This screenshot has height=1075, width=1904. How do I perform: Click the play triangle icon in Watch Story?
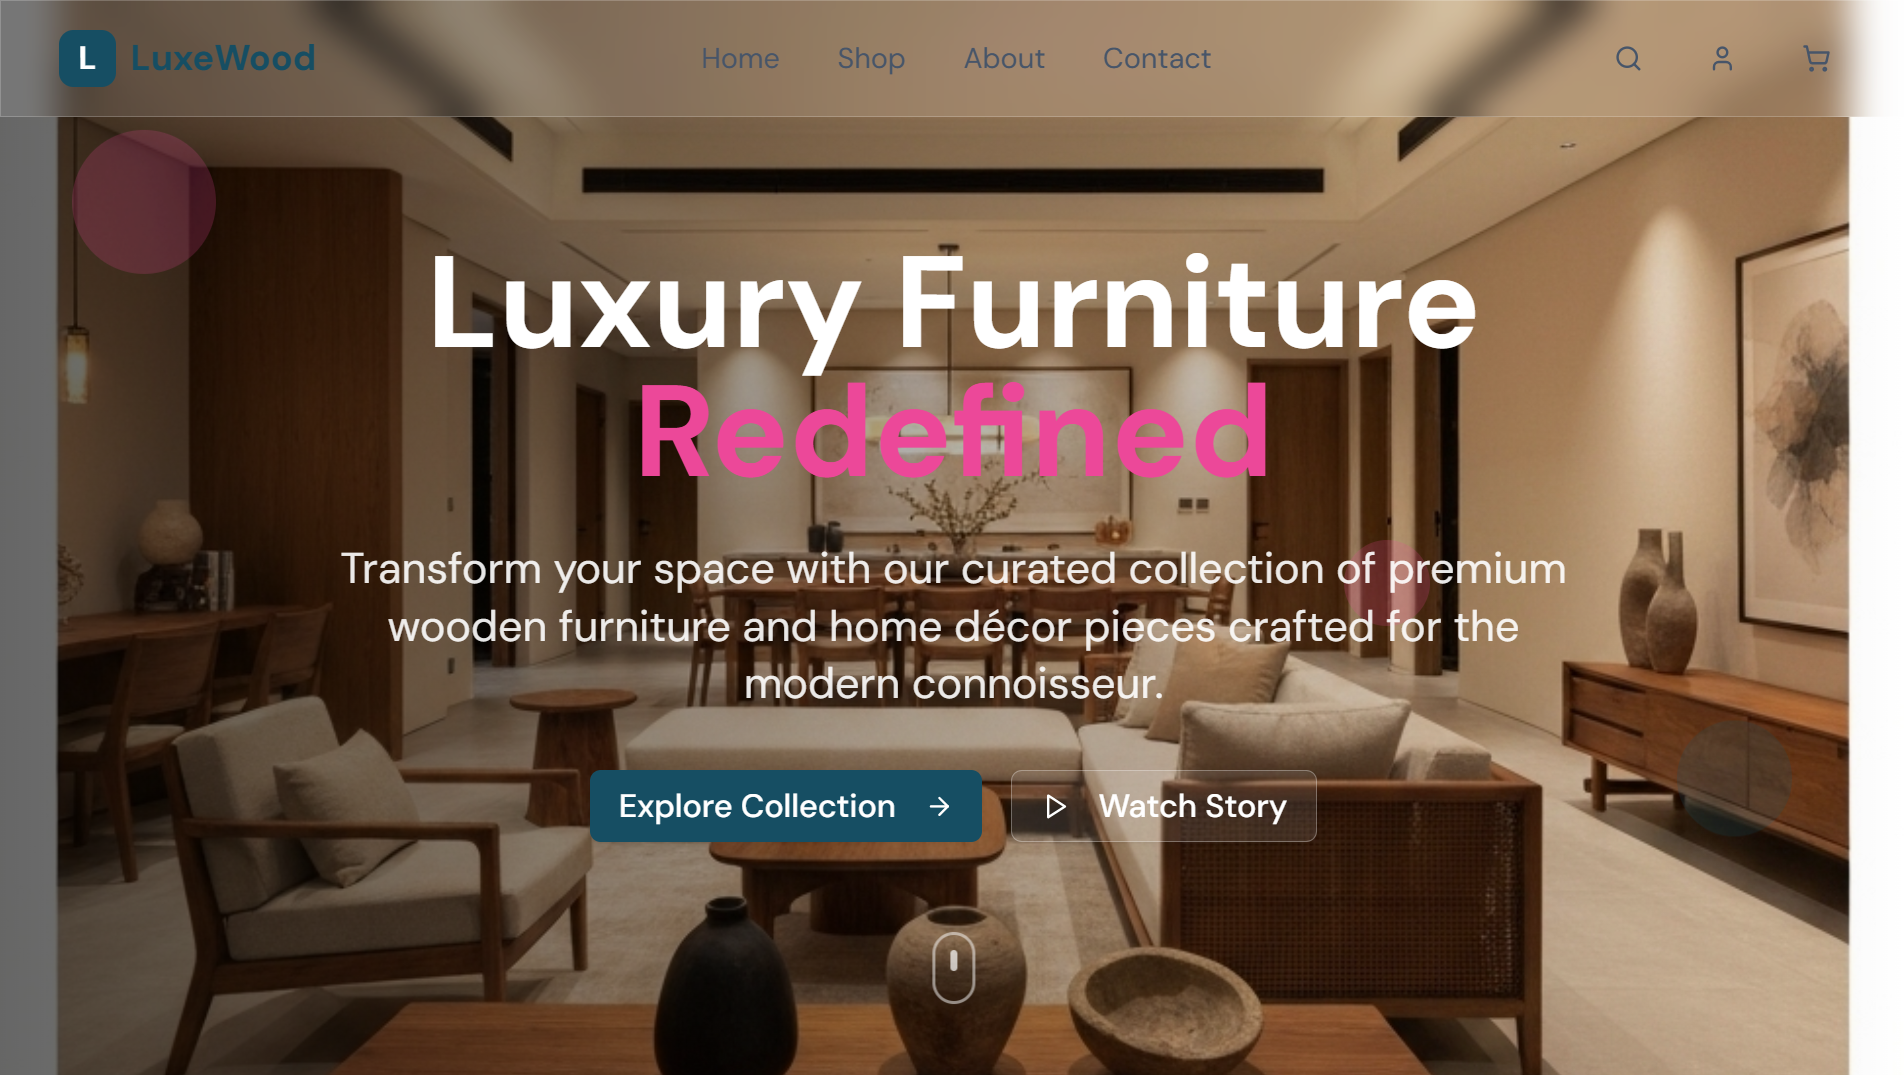point(1055,807)
